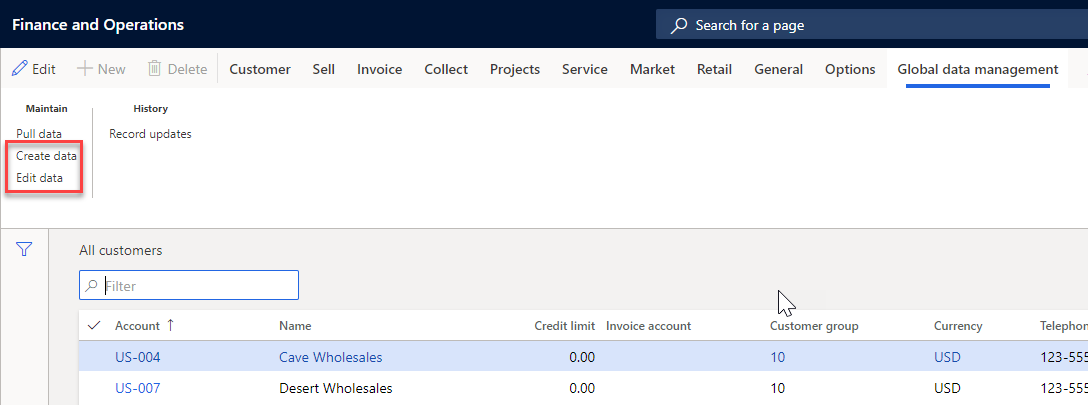This screenshot has height=405, width=1088.
Task: Click credit limit 0.00 for Desert Wholesales
Action: pyautogui.click(x=581, y=388)
